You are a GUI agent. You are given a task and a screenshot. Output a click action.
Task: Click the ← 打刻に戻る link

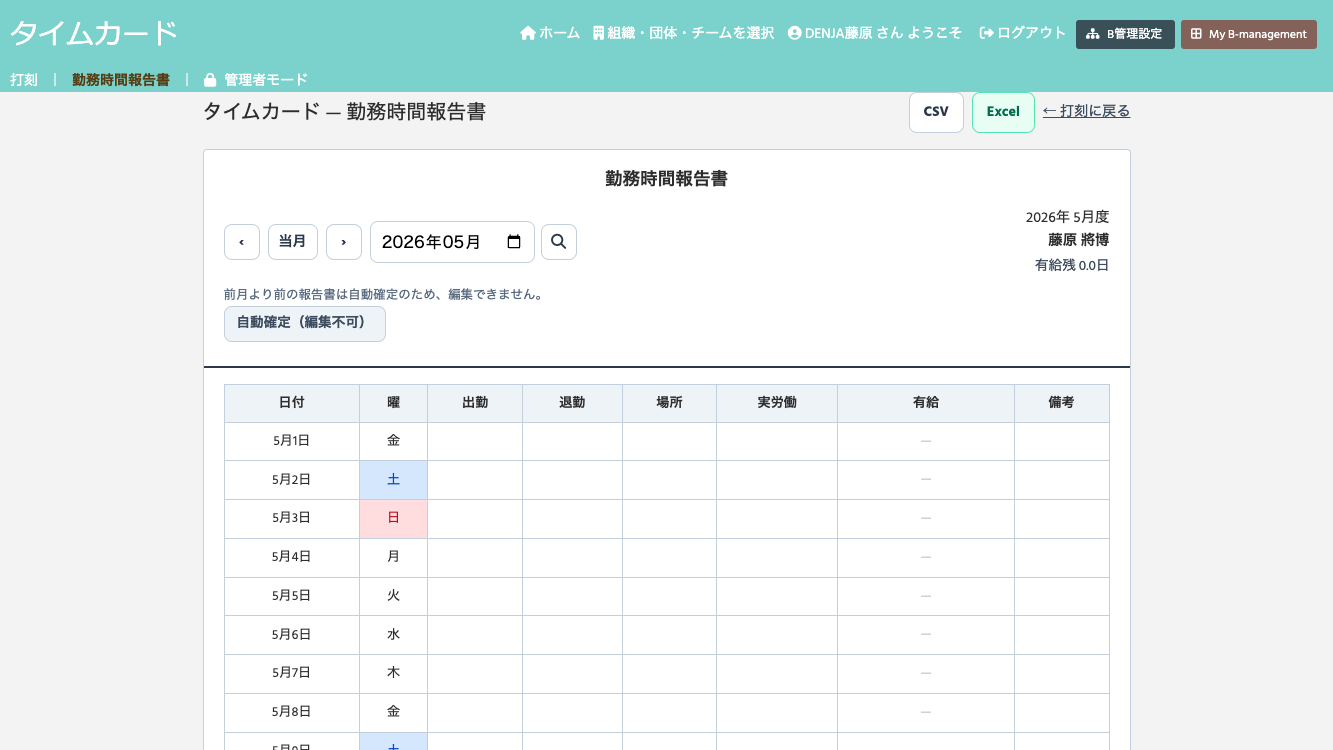tap(1086, 111)
